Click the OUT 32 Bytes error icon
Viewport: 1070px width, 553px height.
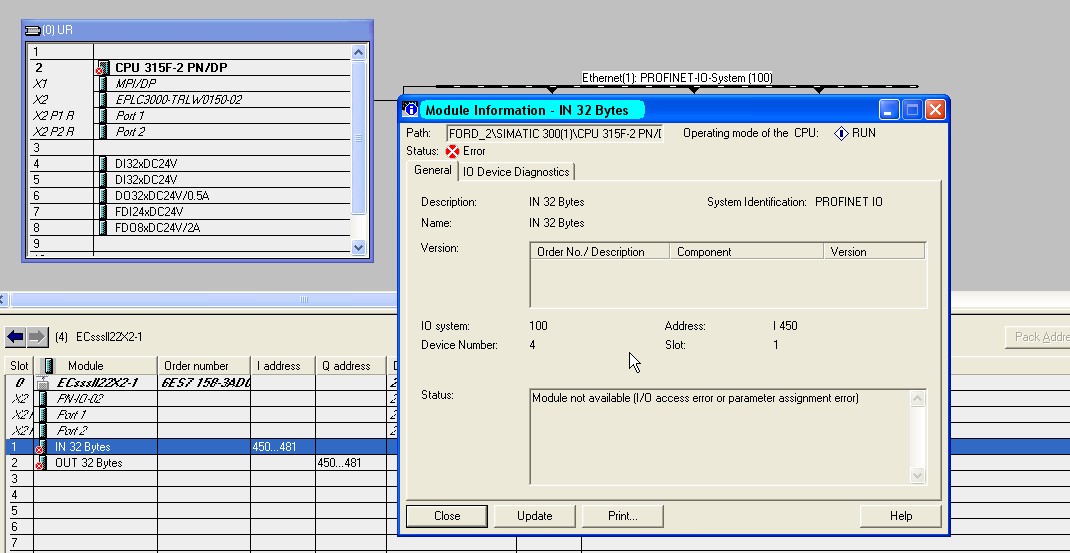(x=42, y=463)
